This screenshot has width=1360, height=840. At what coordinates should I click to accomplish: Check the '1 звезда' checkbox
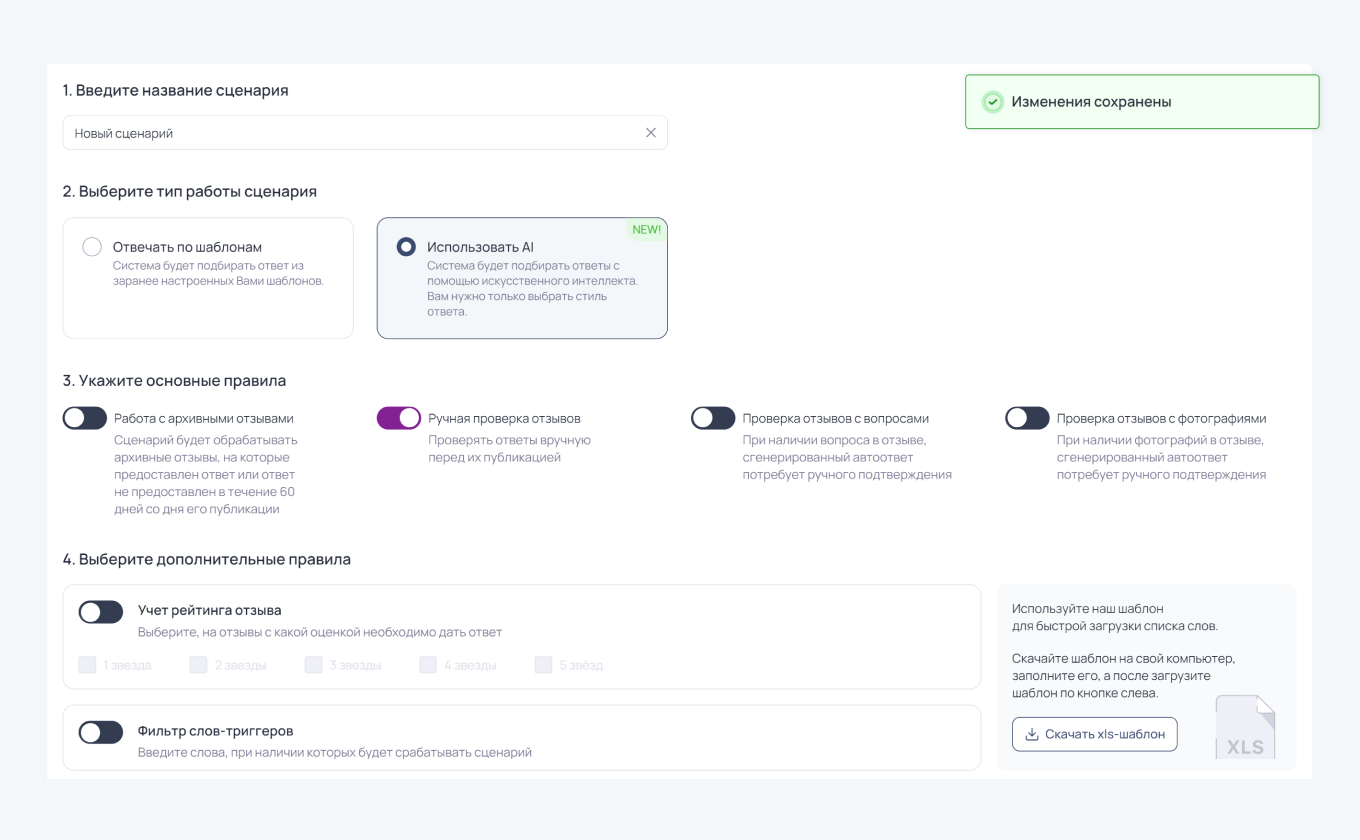[x=87, y=665]
